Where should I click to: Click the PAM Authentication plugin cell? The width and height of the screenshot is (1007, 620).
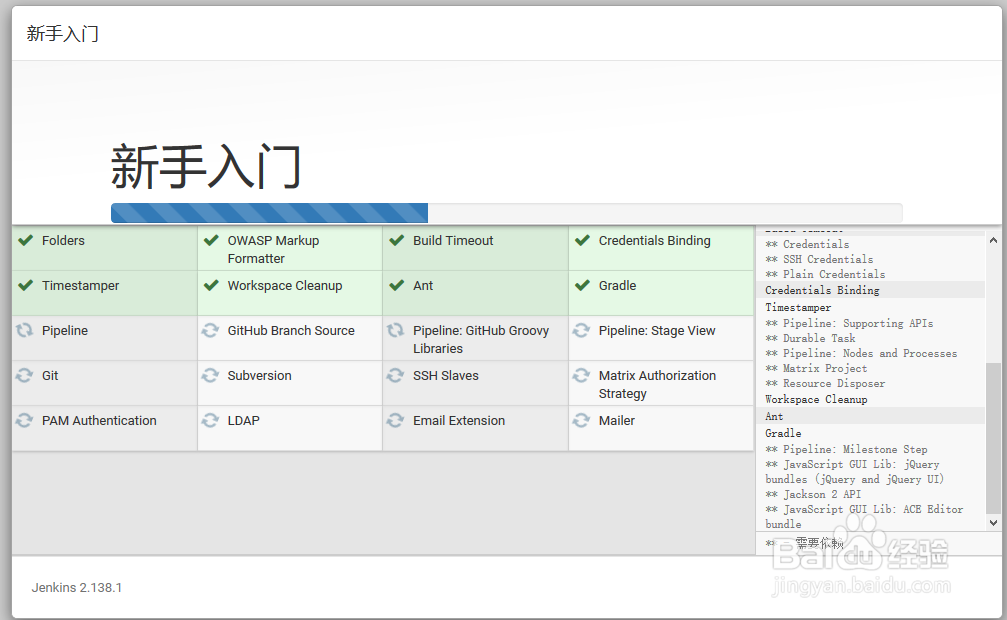[x=104, y=428]
